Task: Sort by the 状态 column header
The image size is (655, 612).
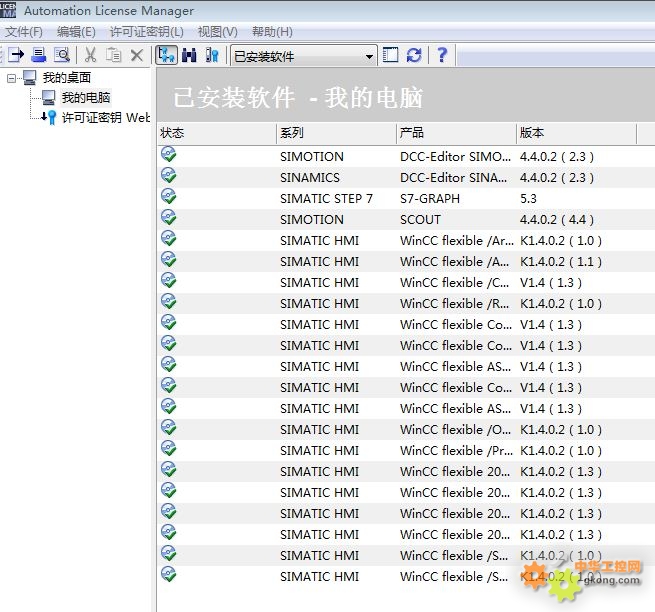Action: click(x=217, y=133)
